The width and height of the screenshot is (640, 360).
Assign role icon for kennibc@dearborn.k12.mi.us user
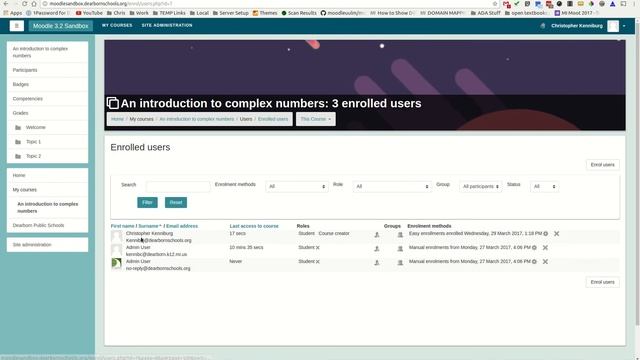377,249
